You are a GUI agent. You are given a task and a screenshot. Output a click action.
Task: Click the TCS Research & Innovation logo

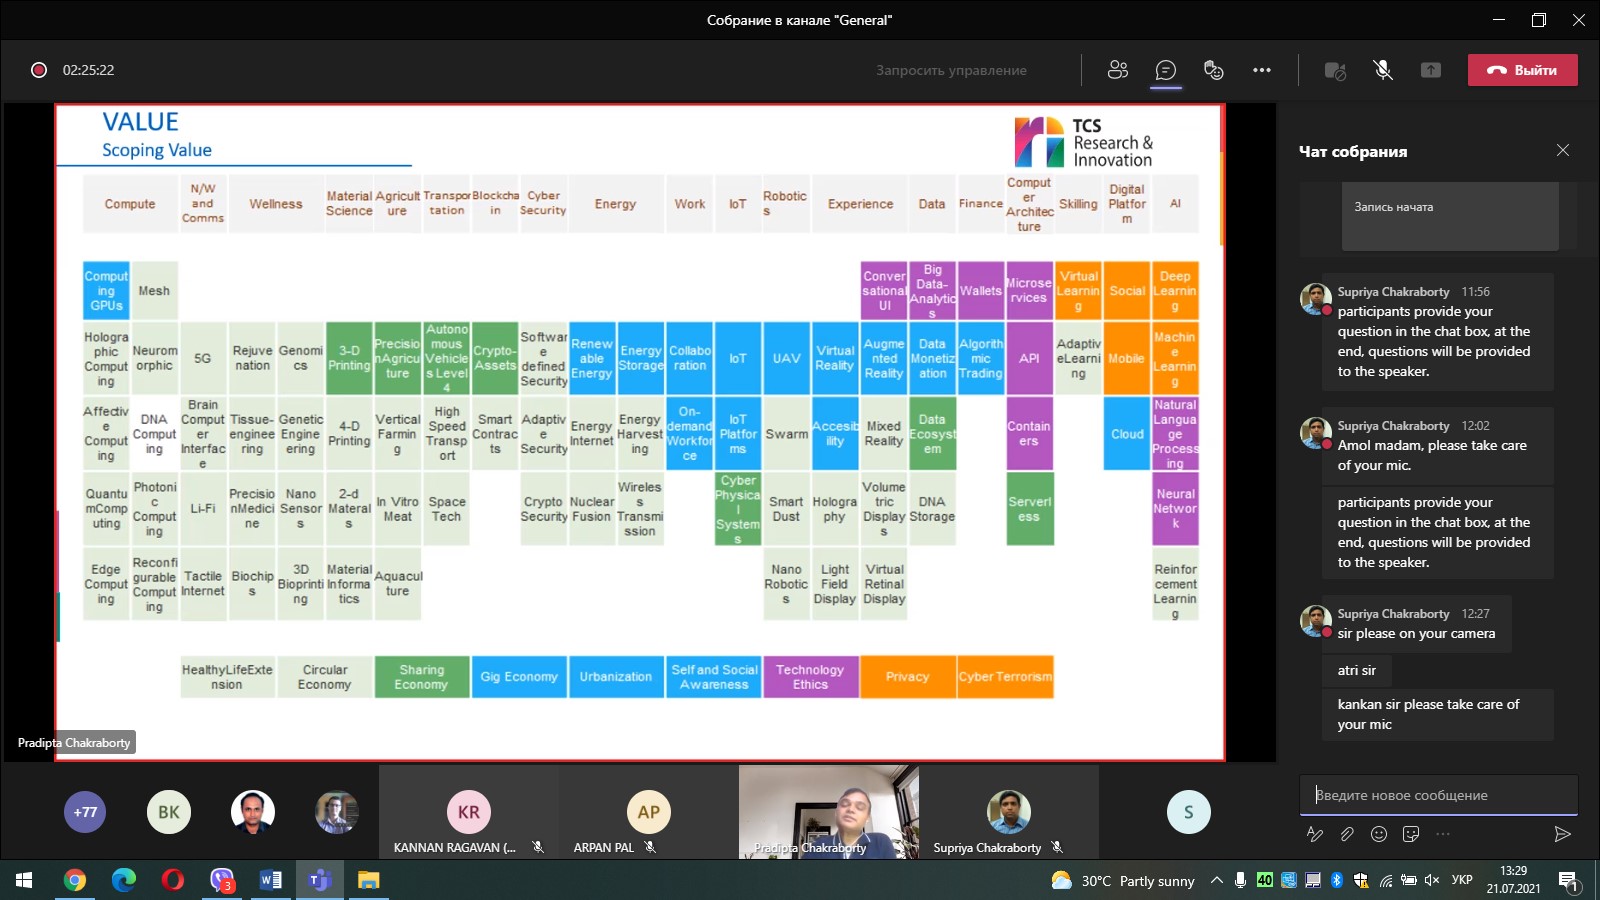click(1084, 142)
